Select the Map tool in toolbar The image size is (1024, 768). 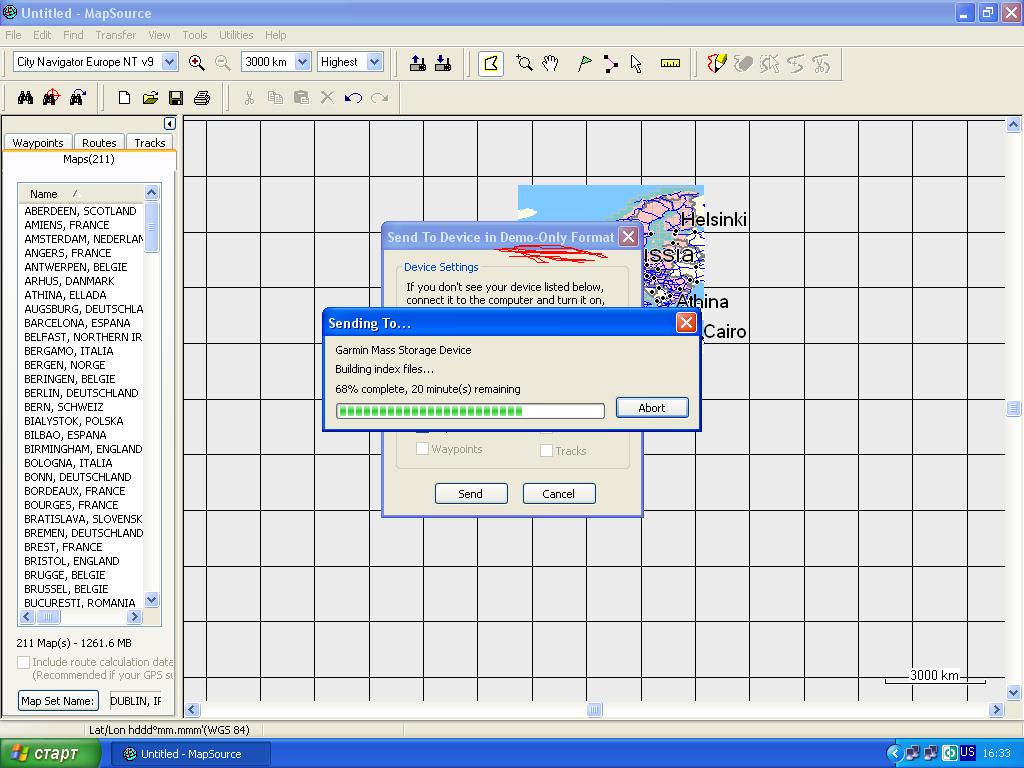tap(490, 63)
